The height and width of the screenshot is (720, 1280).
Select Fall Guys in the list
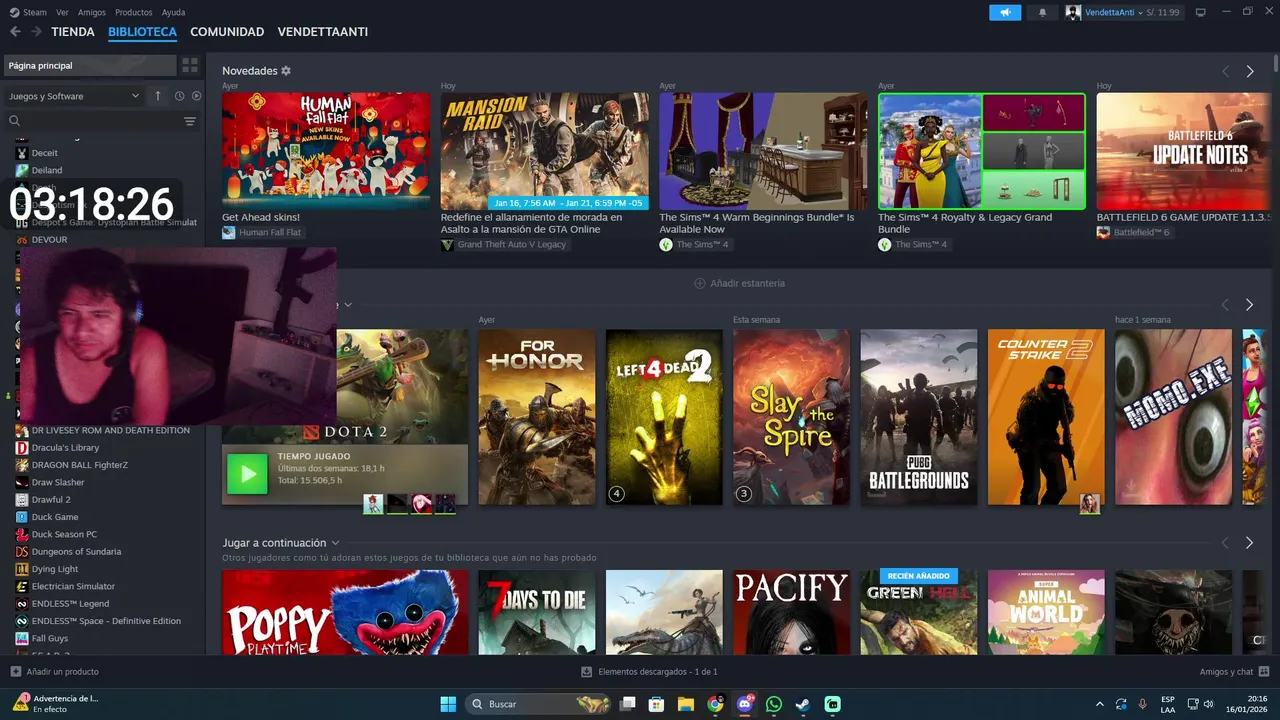point(49,638)
